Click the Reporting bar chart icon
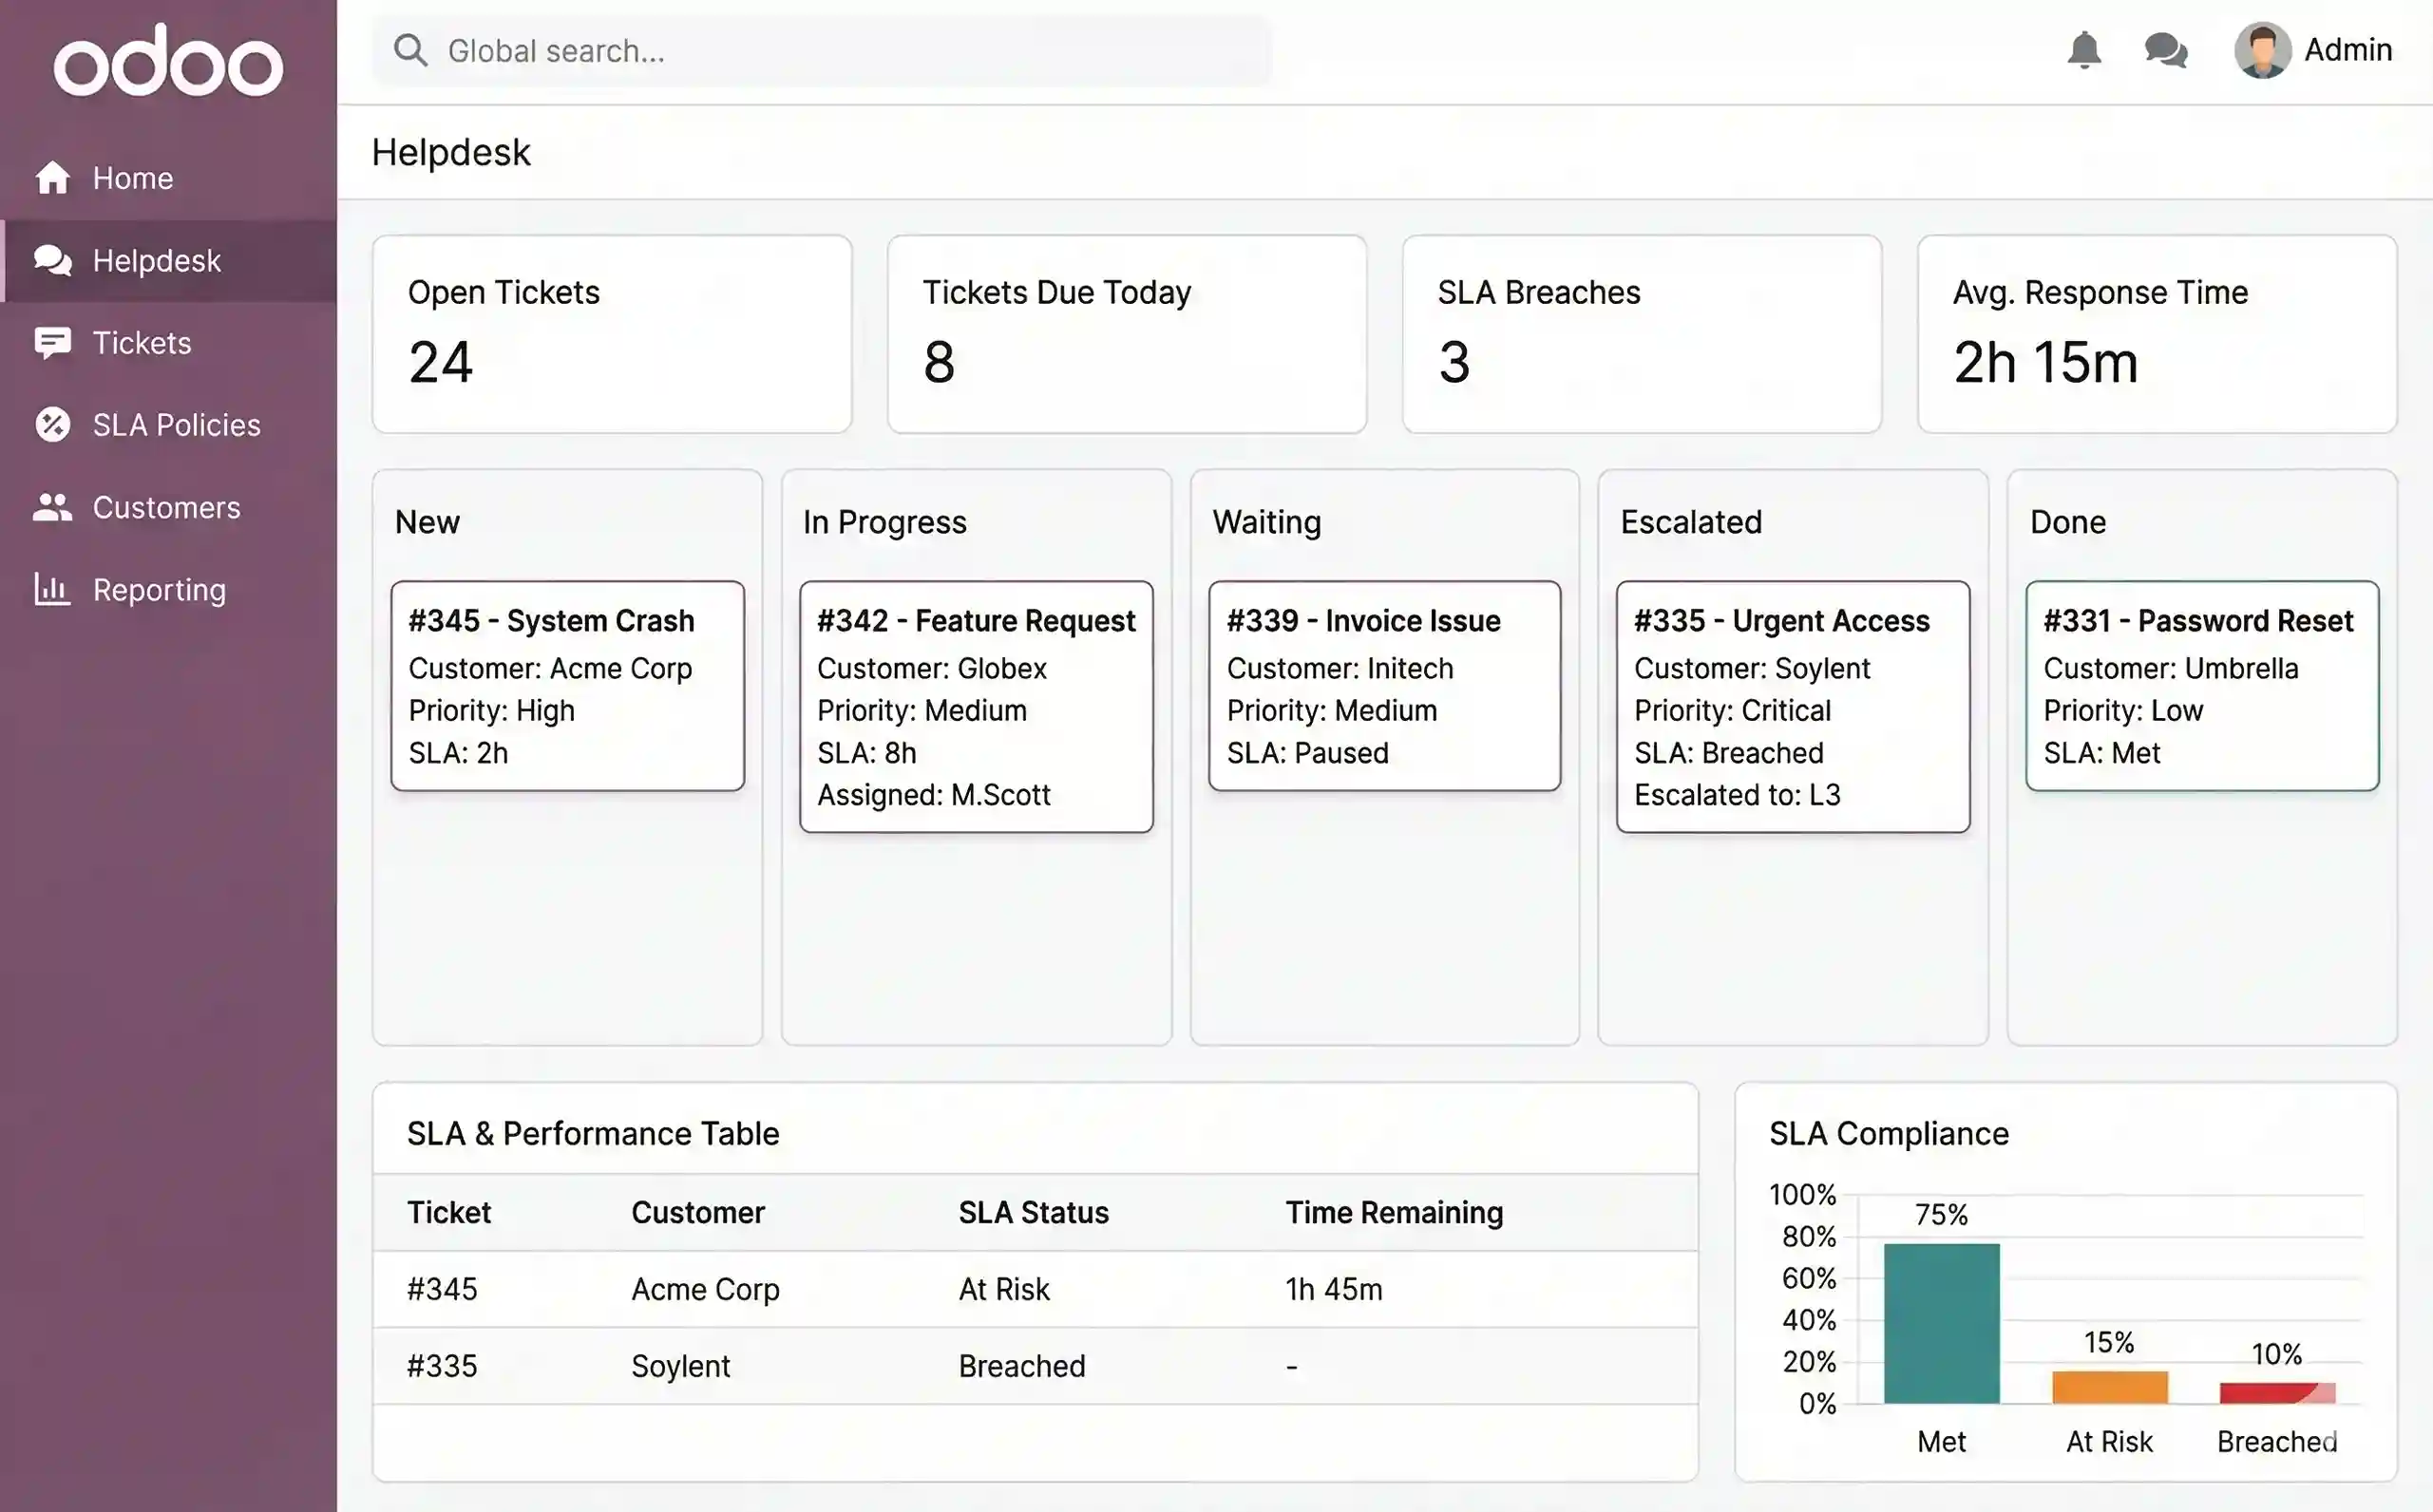Viewport: 2433px width, 1512px height. (52, 590)
